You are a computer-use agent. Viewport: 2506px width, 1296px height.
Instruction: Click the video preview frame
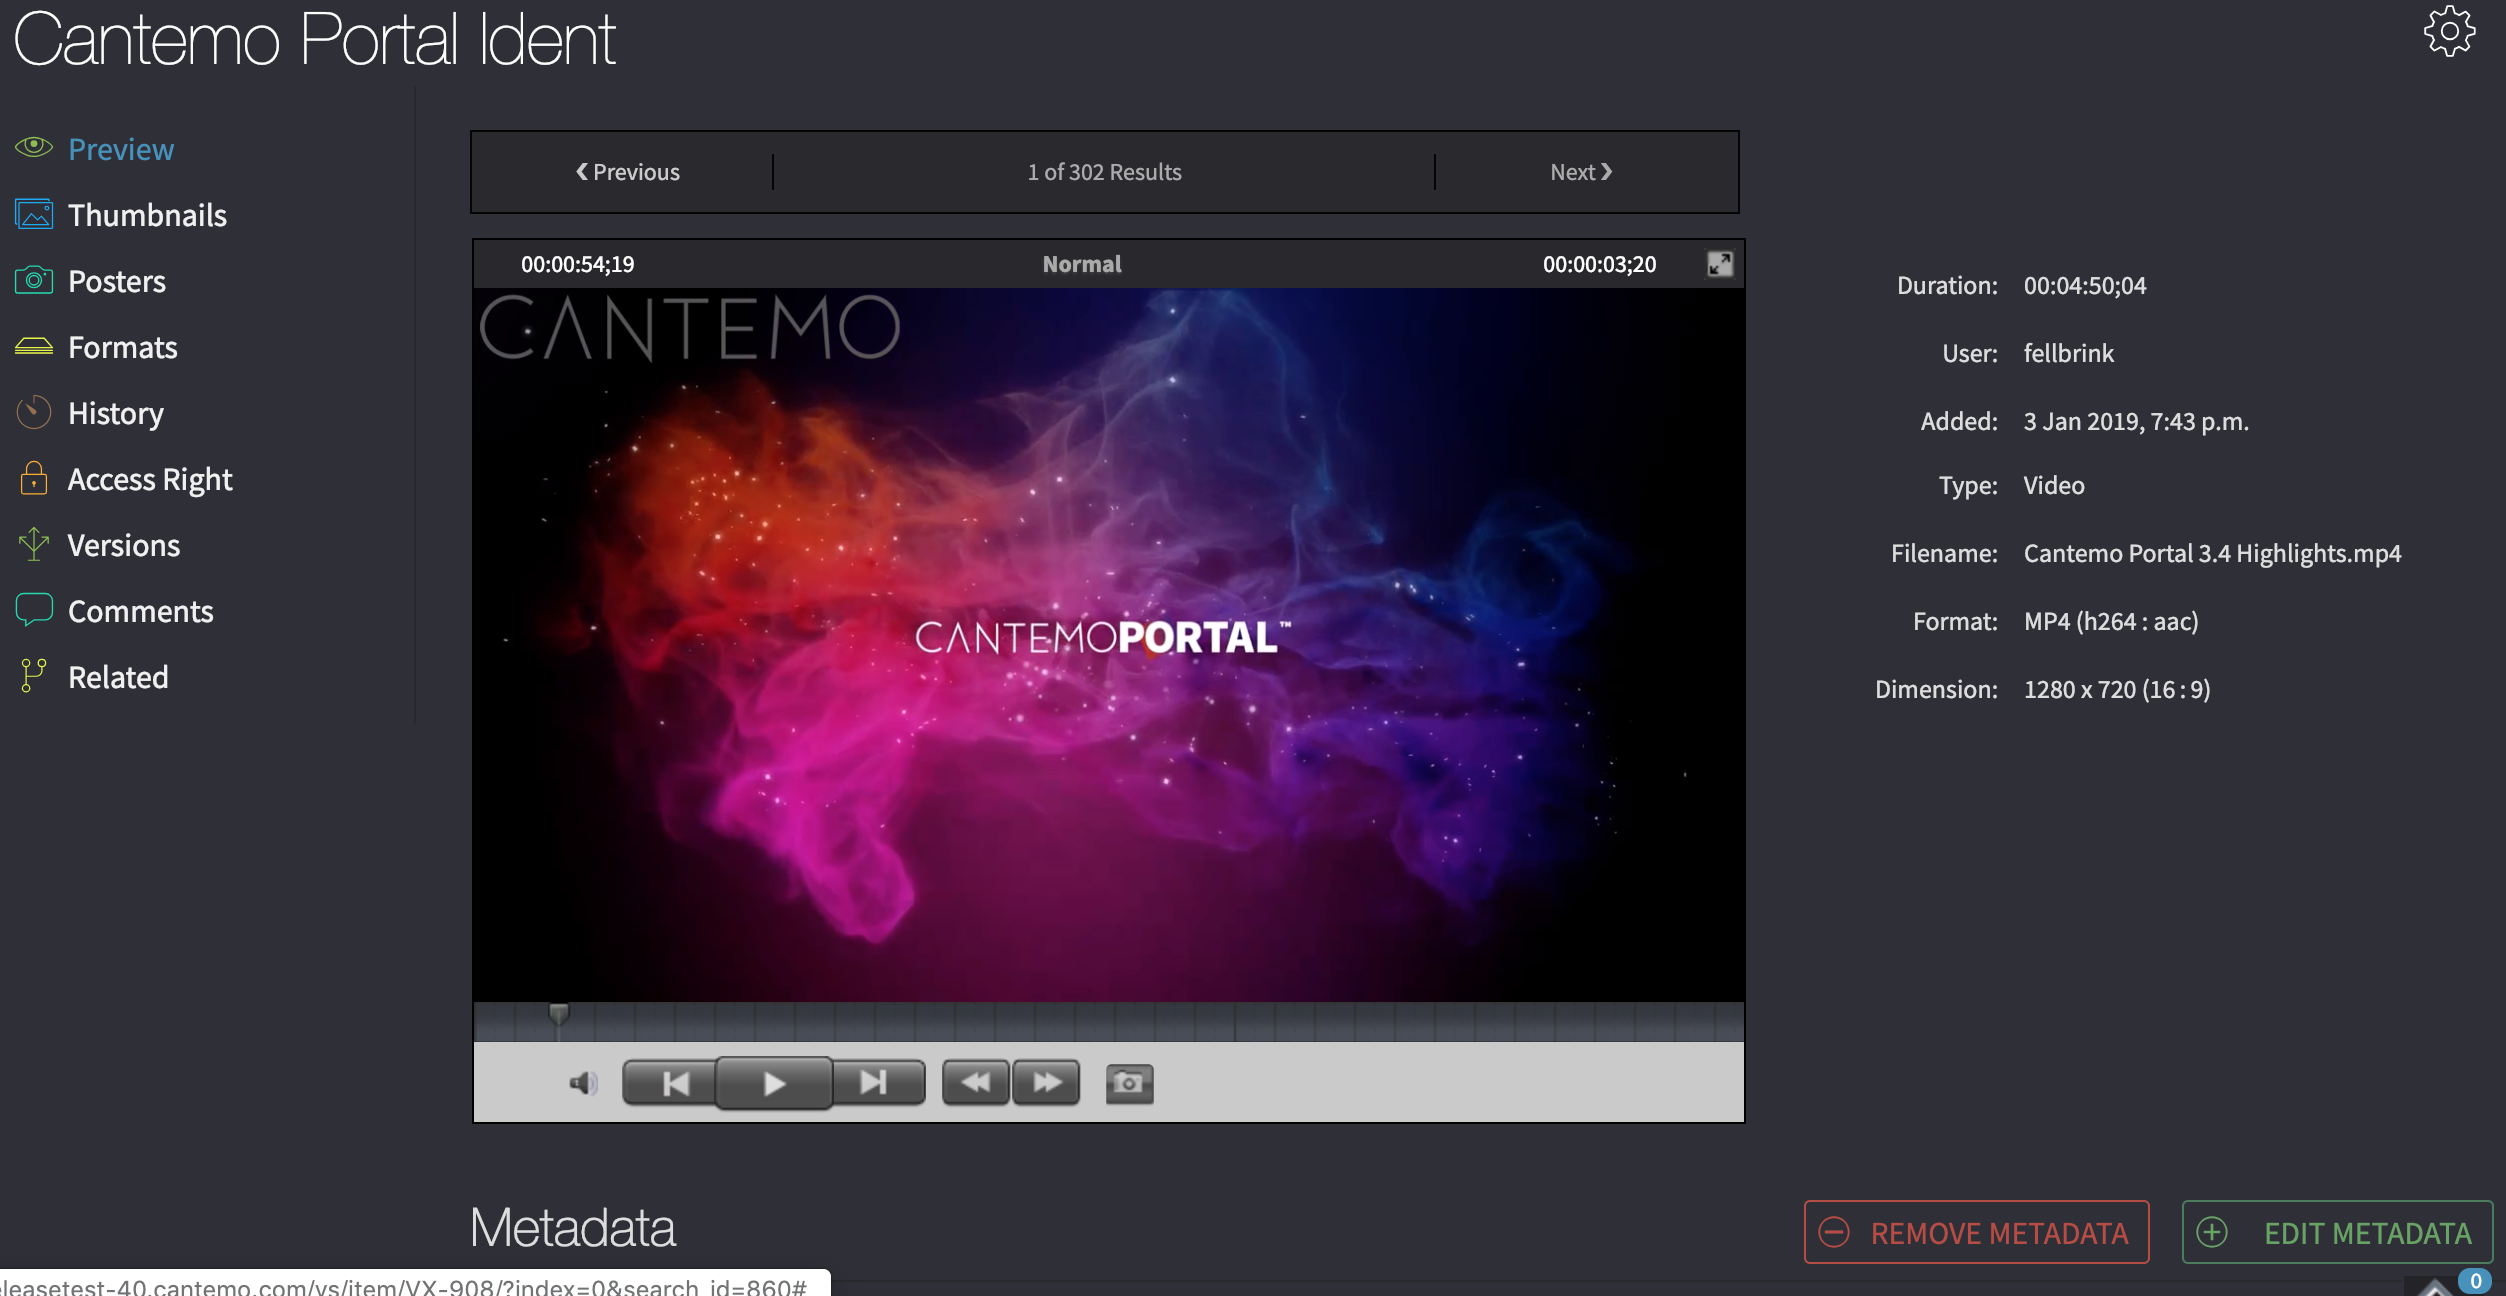click(x=1109, y=645)
